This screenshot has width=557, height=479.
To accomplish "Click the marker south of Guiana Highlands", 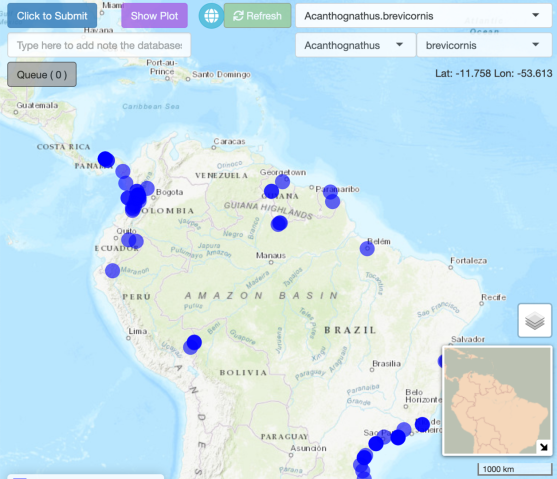I will 279,224.
